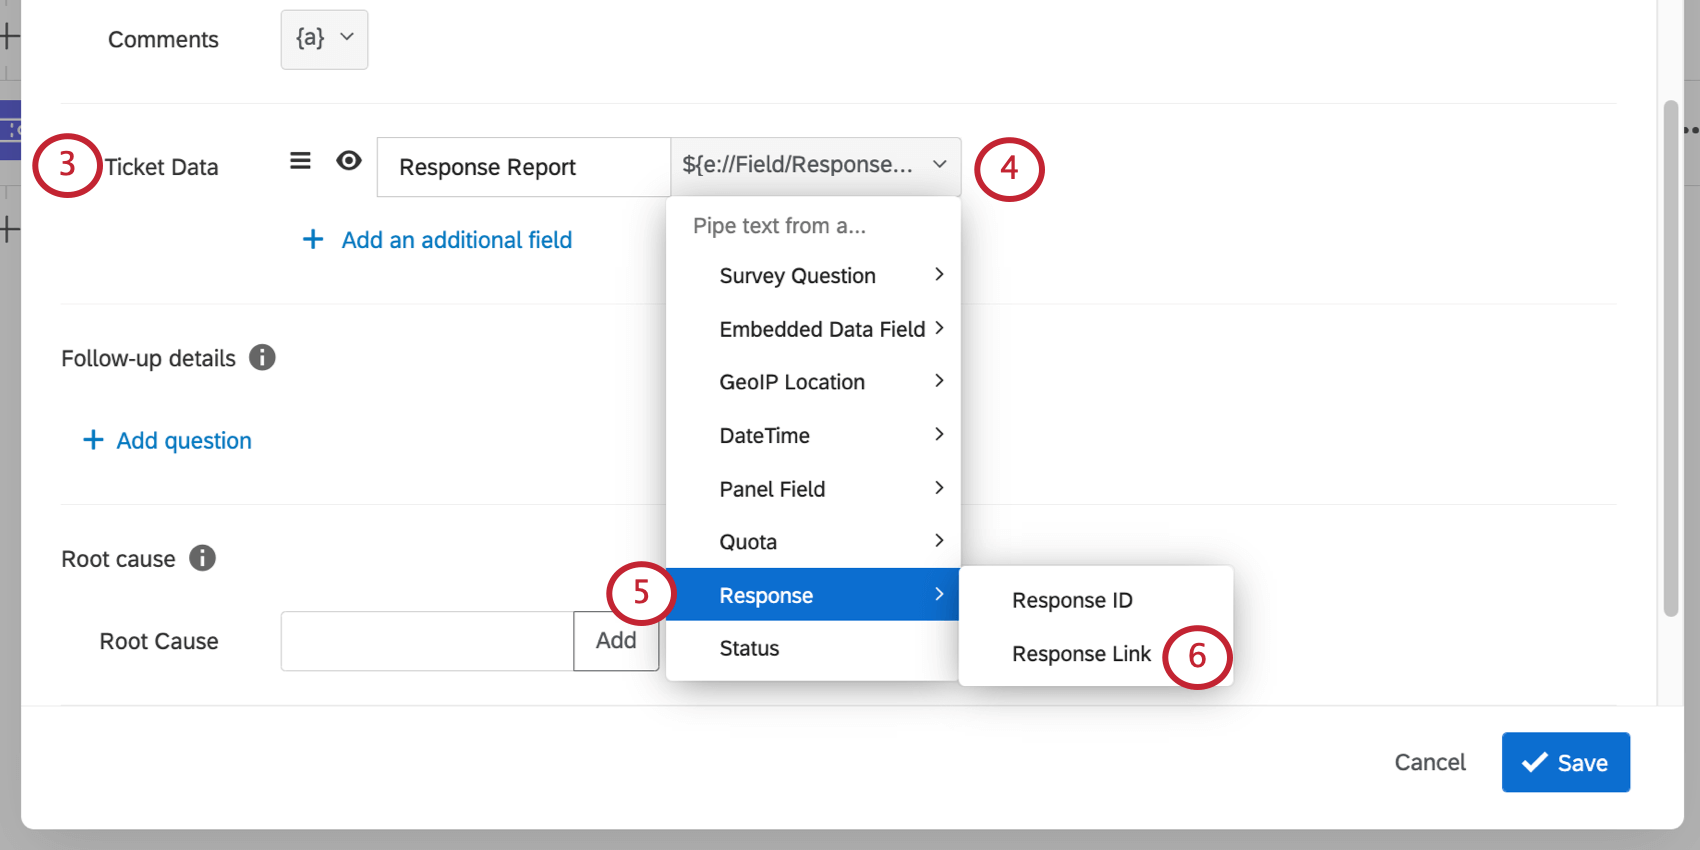This screenshot has height=850, width=1700.
Task: Click the Follow-up details info icon
Action: [262, 357]
